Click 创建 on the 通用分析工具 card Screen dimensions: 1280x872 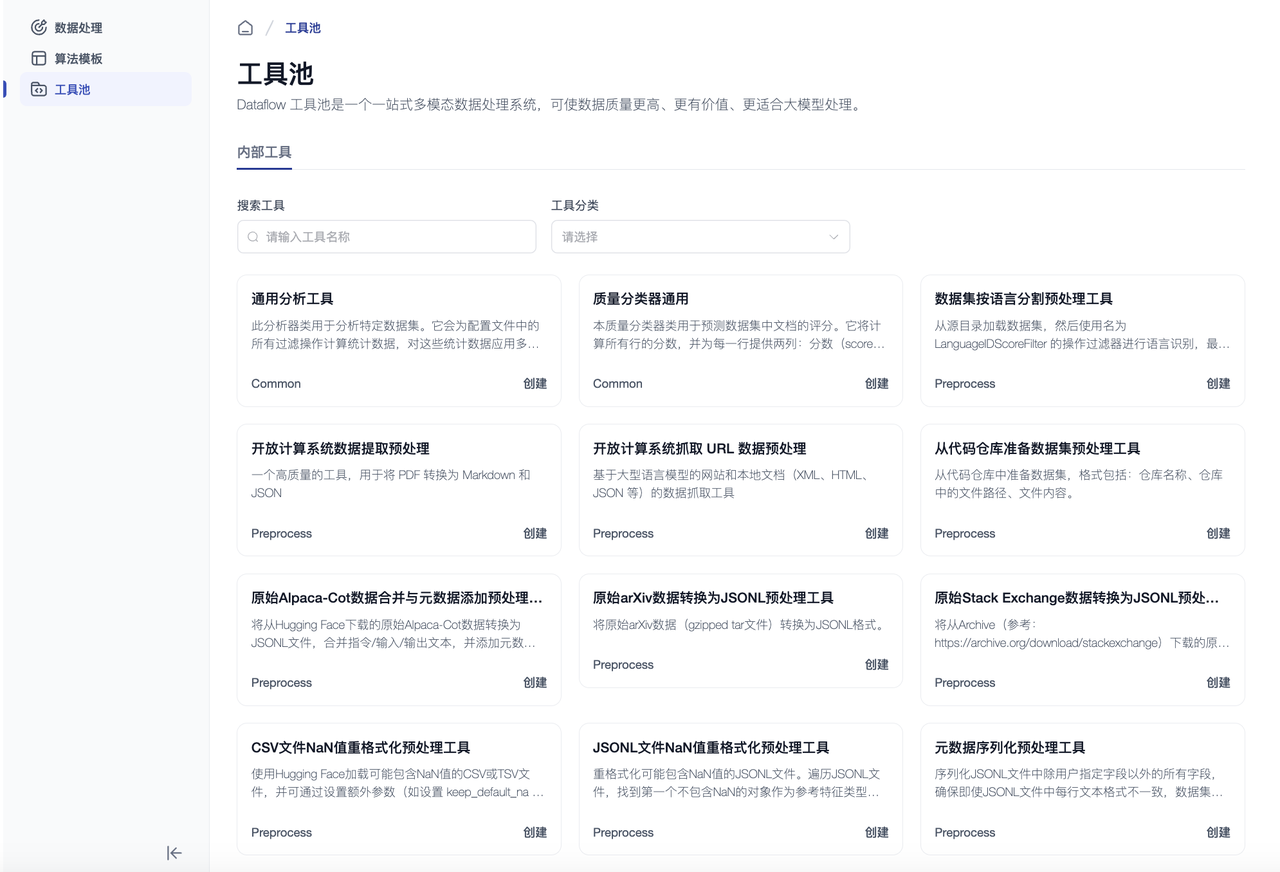pos(535,383)
